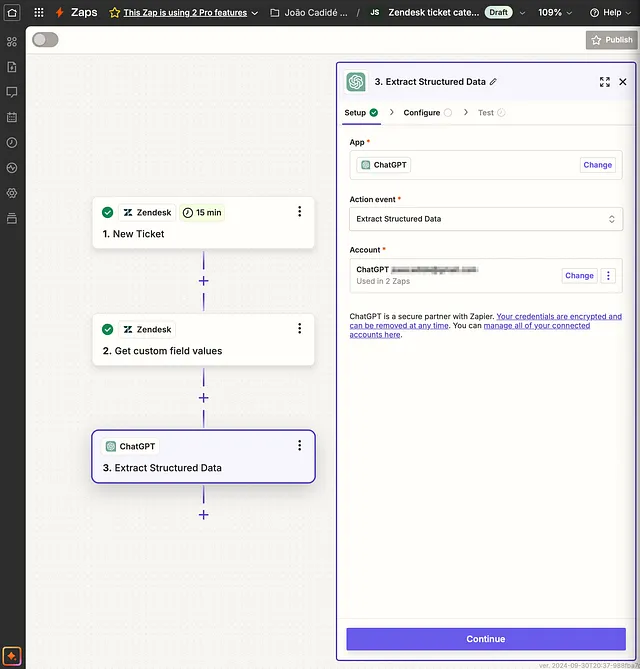Open the sidebar history clock icon

pos(12,143)
